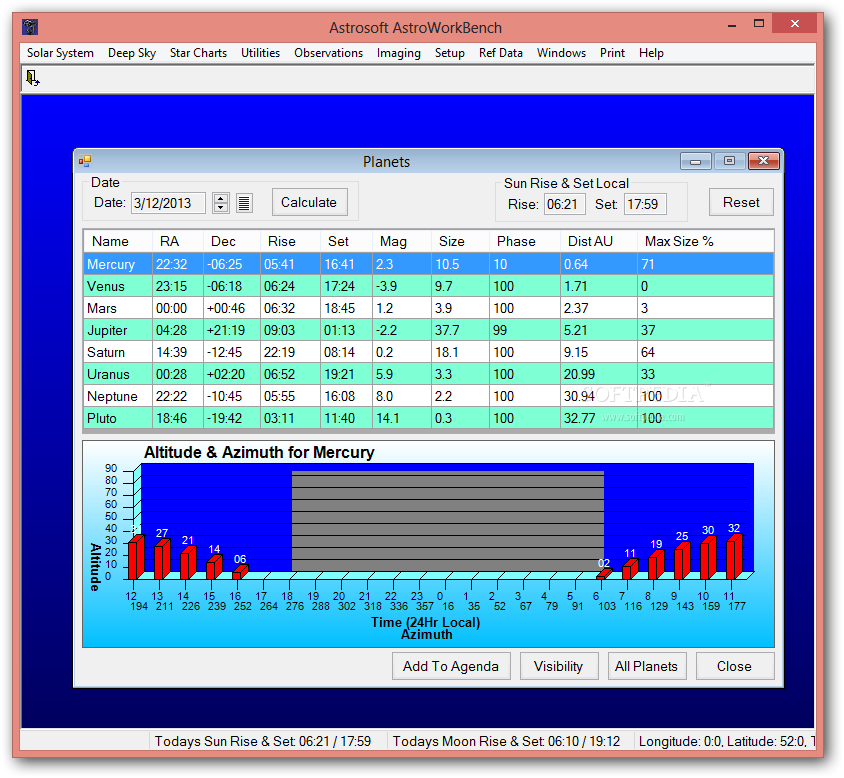Click the Max Size % column header
Screen dimensions: 844x778
705,241
